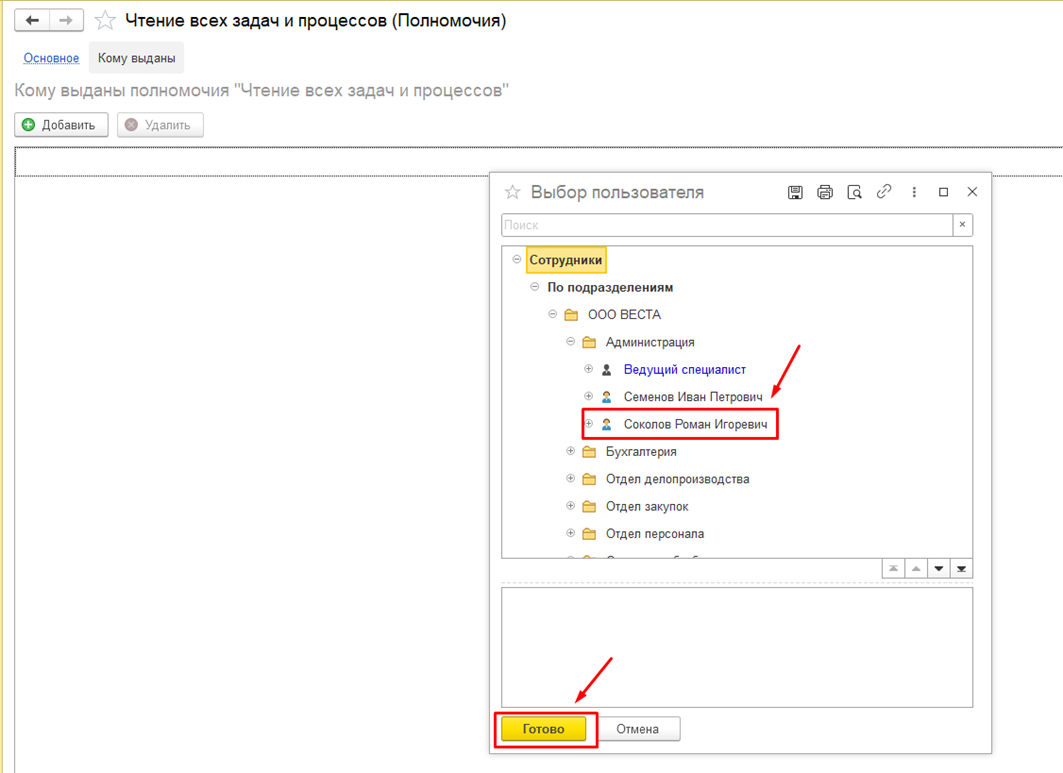Print using the printer icon in dialog
Screen dimensions: 1063x773
824,193
